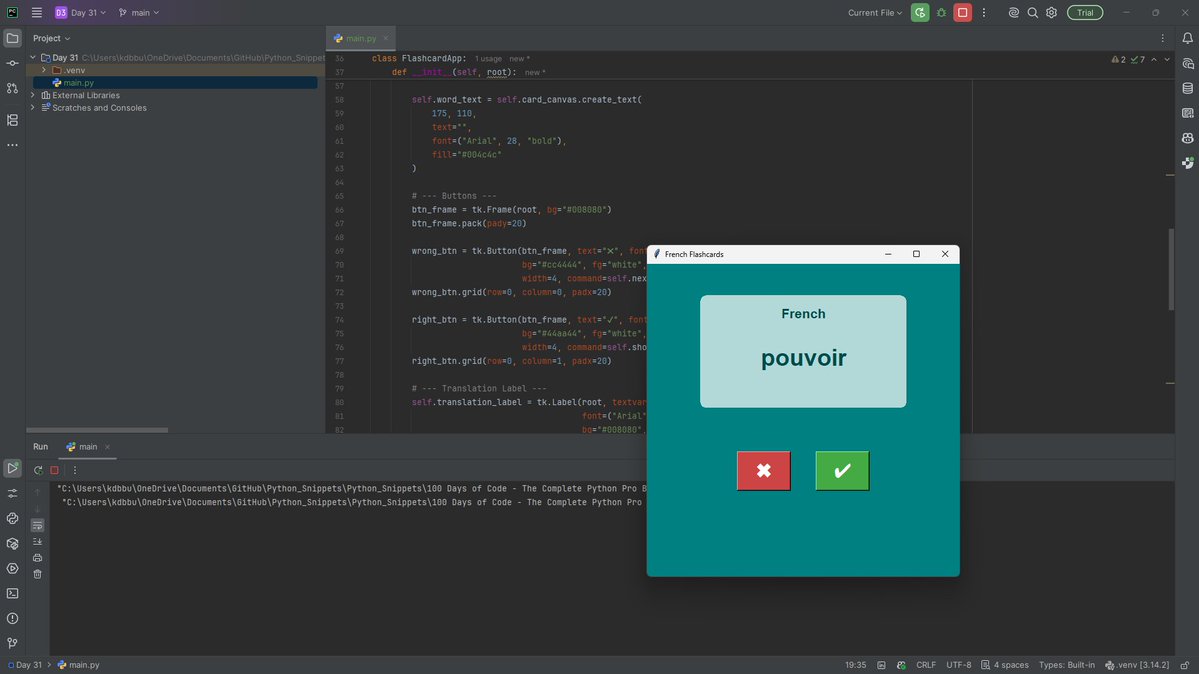Click the .venv interpreter status entry
The image size is (1199, 674).
(x=1137, y=665)
